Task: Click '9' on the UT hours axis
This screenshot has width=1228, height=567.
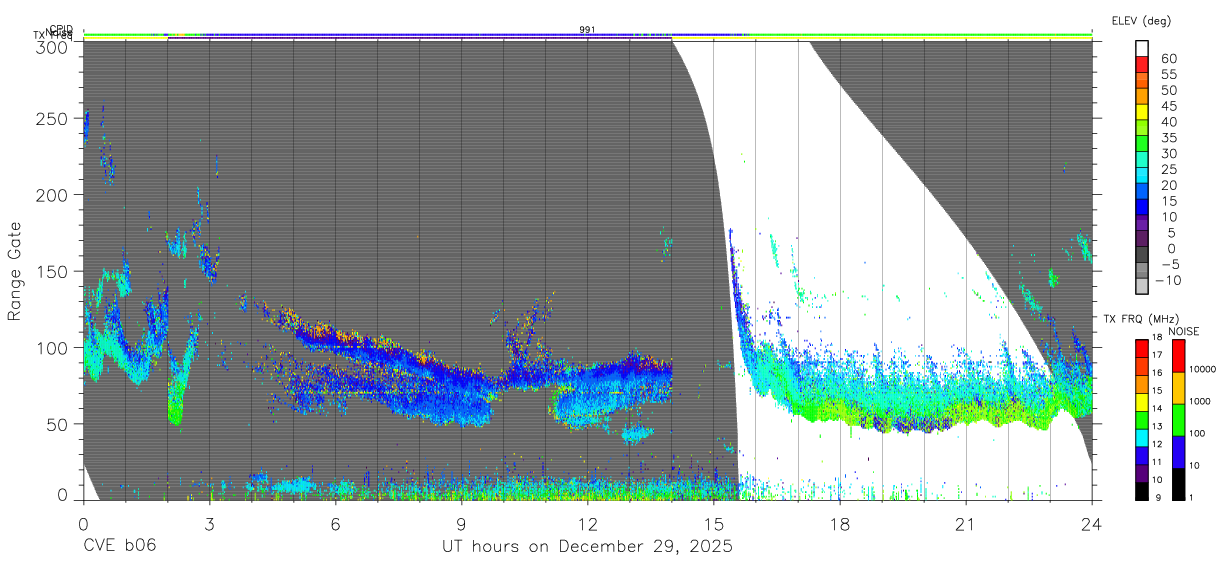Action: tap(461, 523)
